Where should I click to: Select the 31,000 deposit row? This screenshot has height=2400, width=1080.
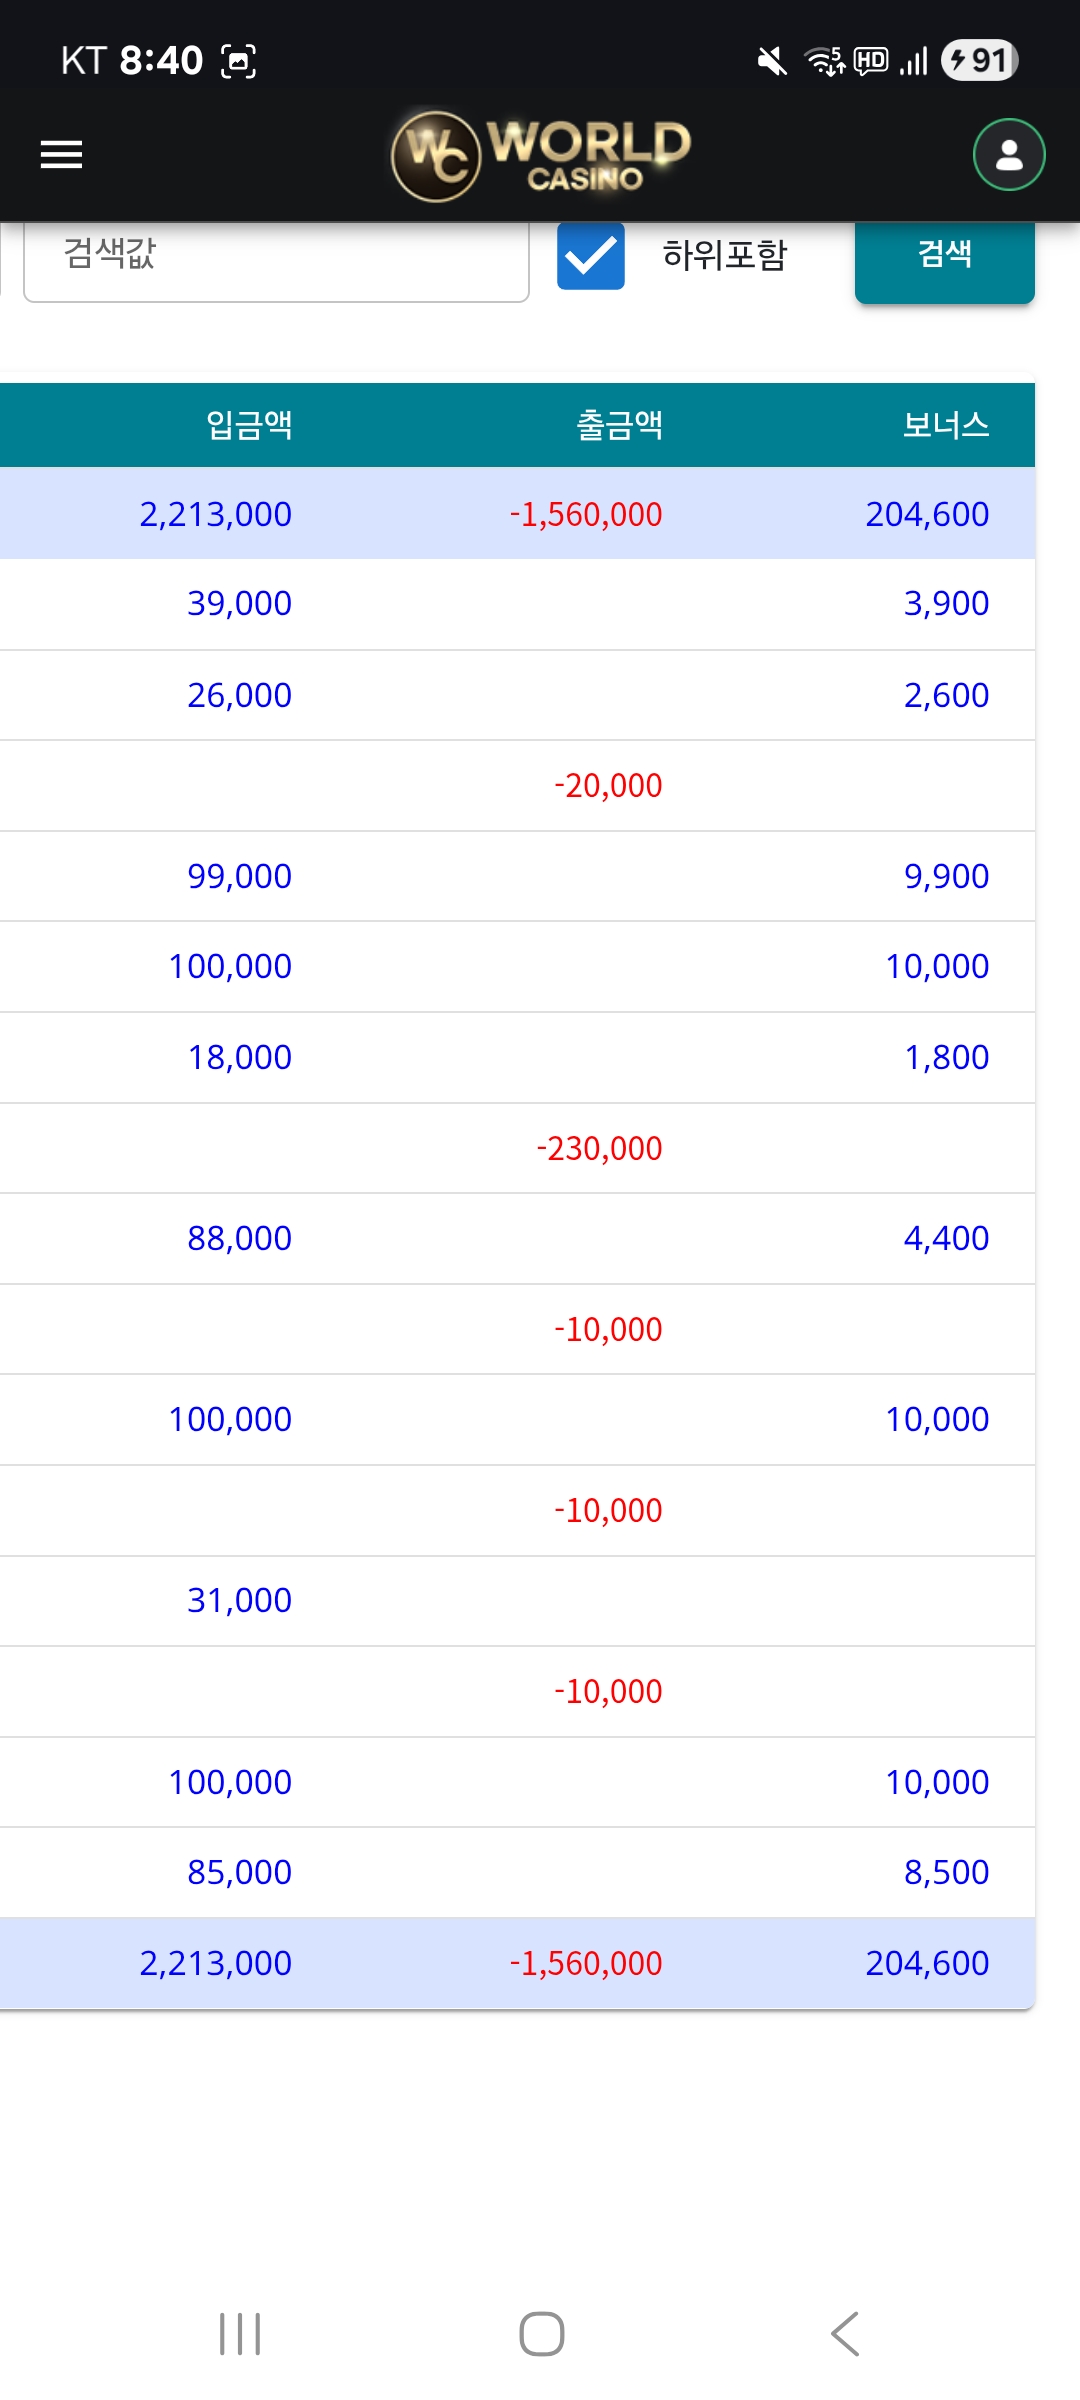(x=517, y=1600)
